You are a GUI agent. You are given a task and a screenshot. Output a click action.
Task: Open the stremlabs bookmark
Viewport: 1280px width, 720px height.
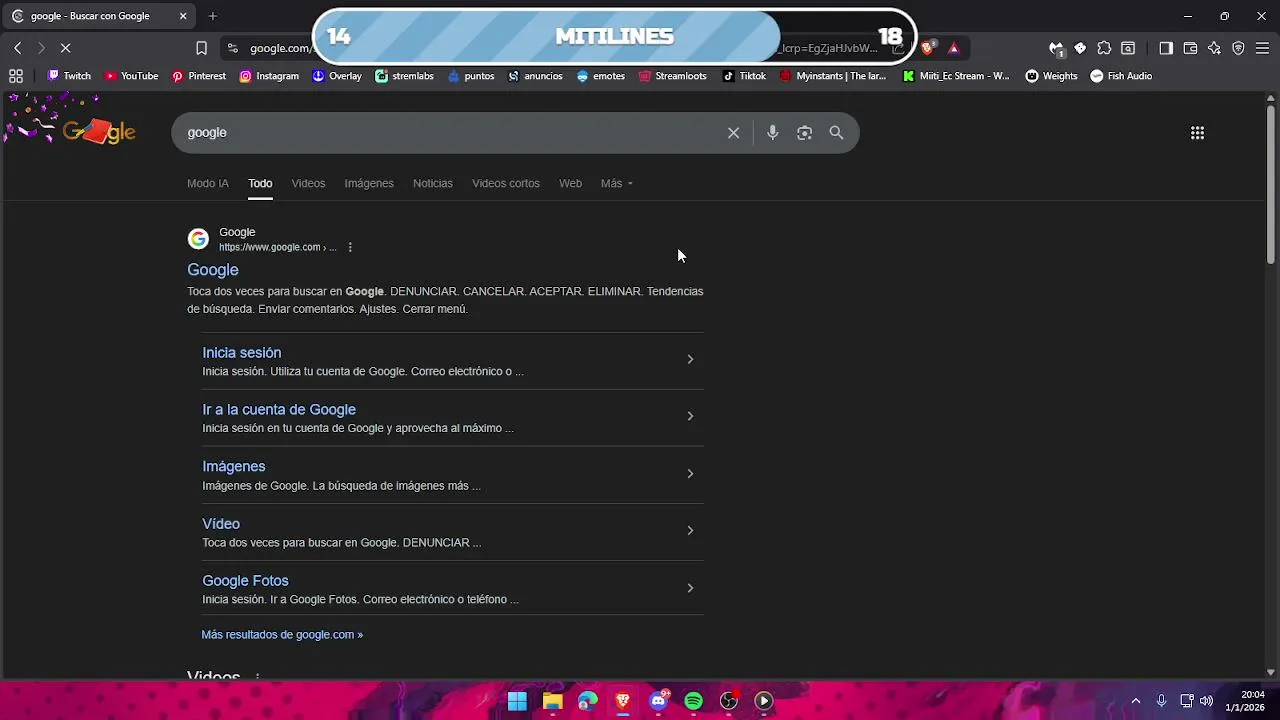[404, 76]
